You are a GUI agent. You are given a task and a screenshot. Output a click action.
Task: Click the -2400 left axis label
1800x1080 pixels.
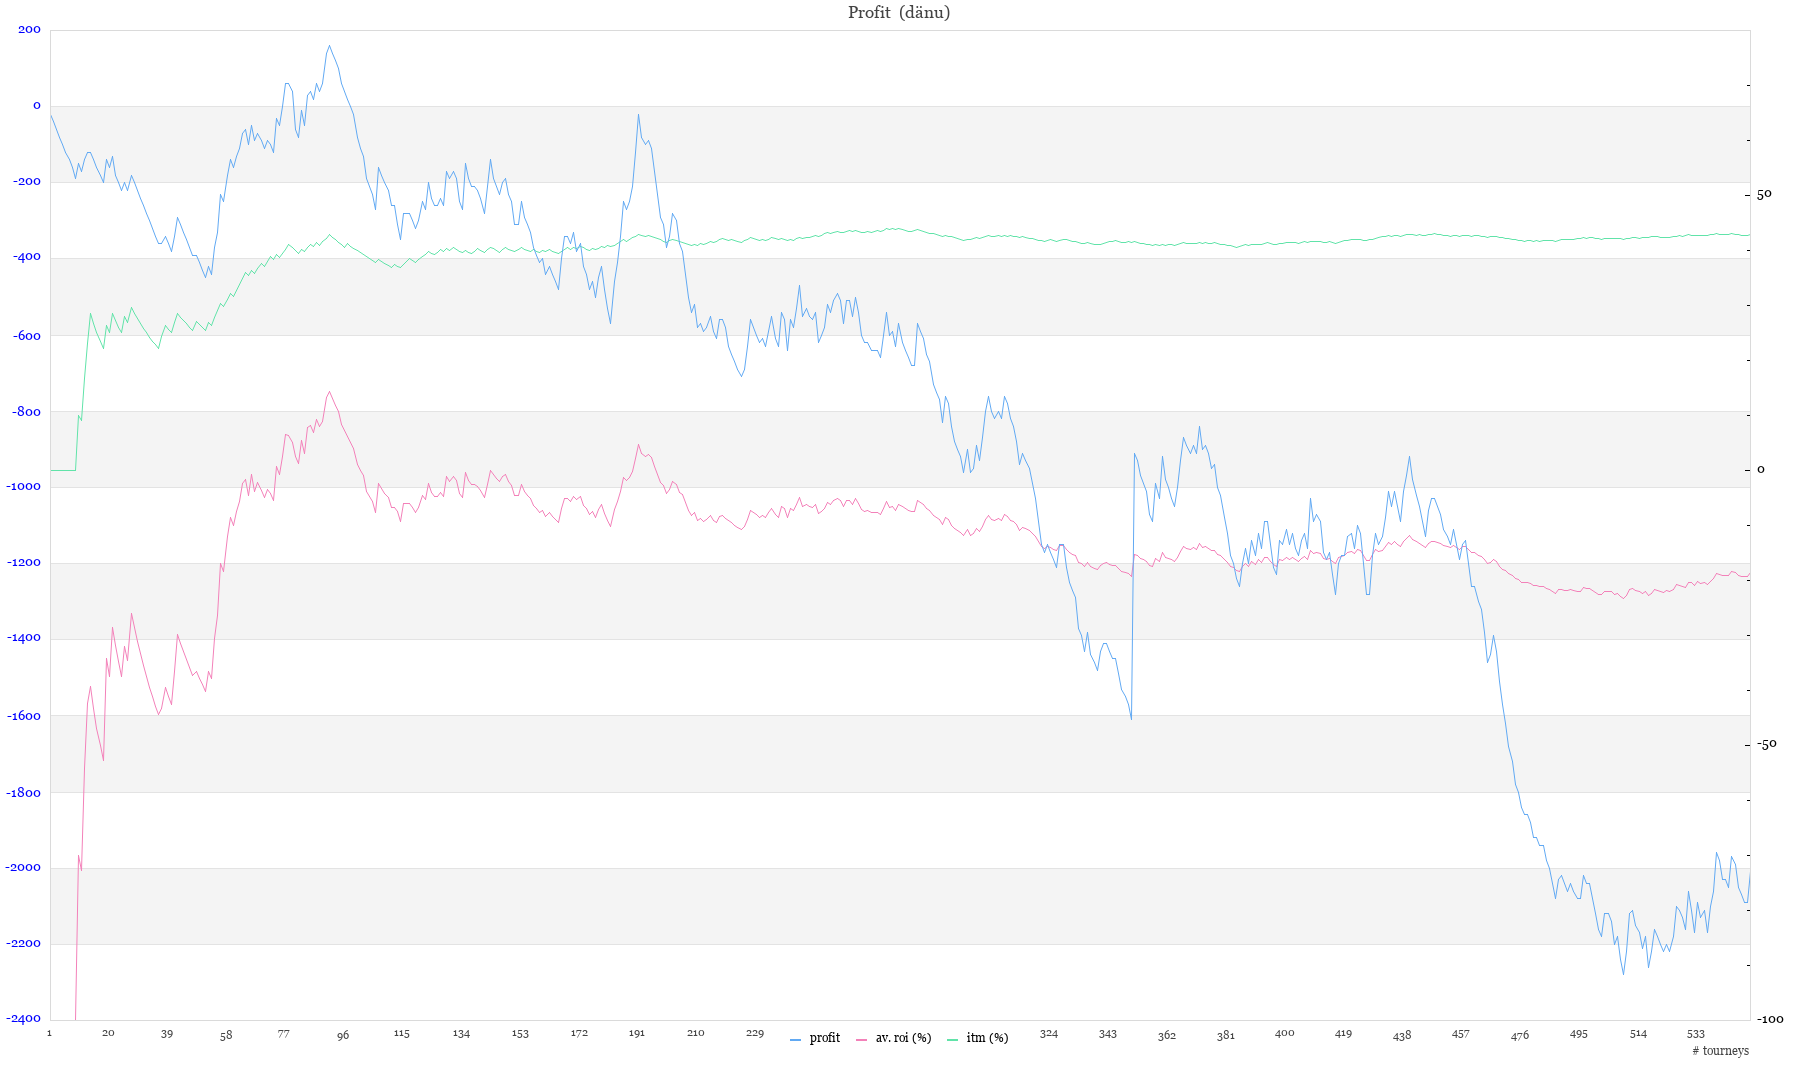27,1019
